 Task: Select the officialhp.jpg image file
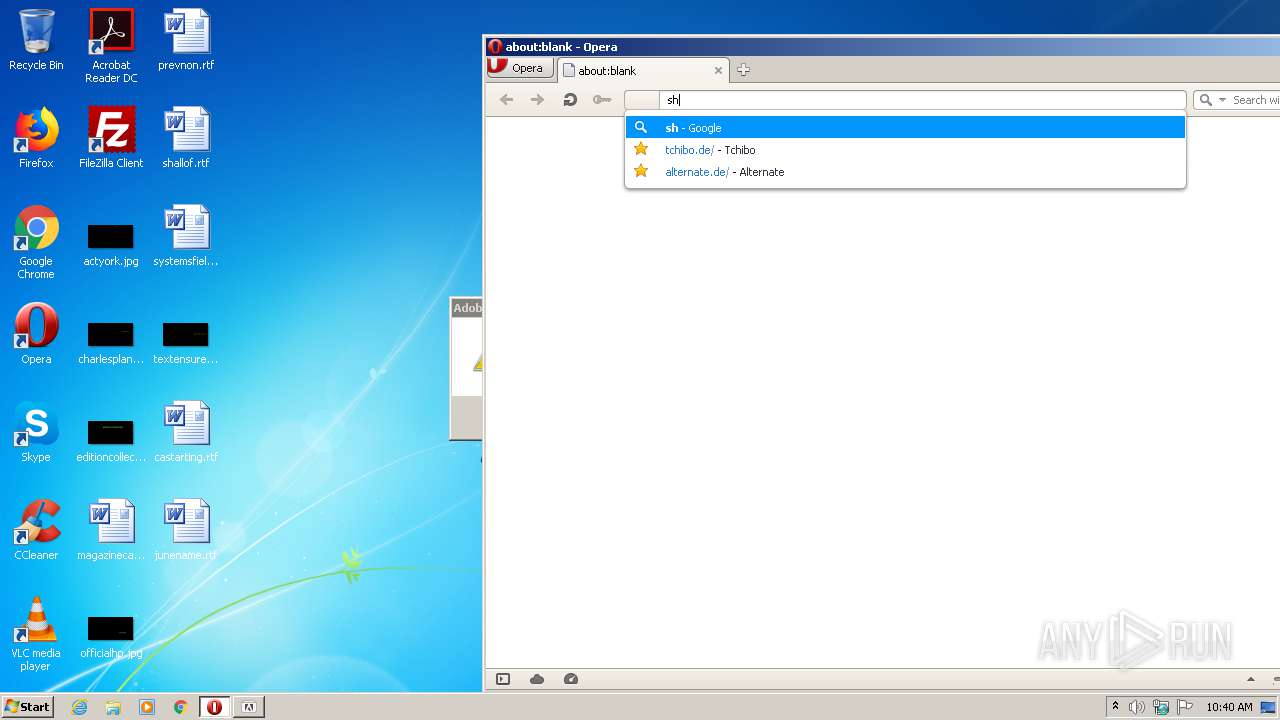(x=111, y=637)
